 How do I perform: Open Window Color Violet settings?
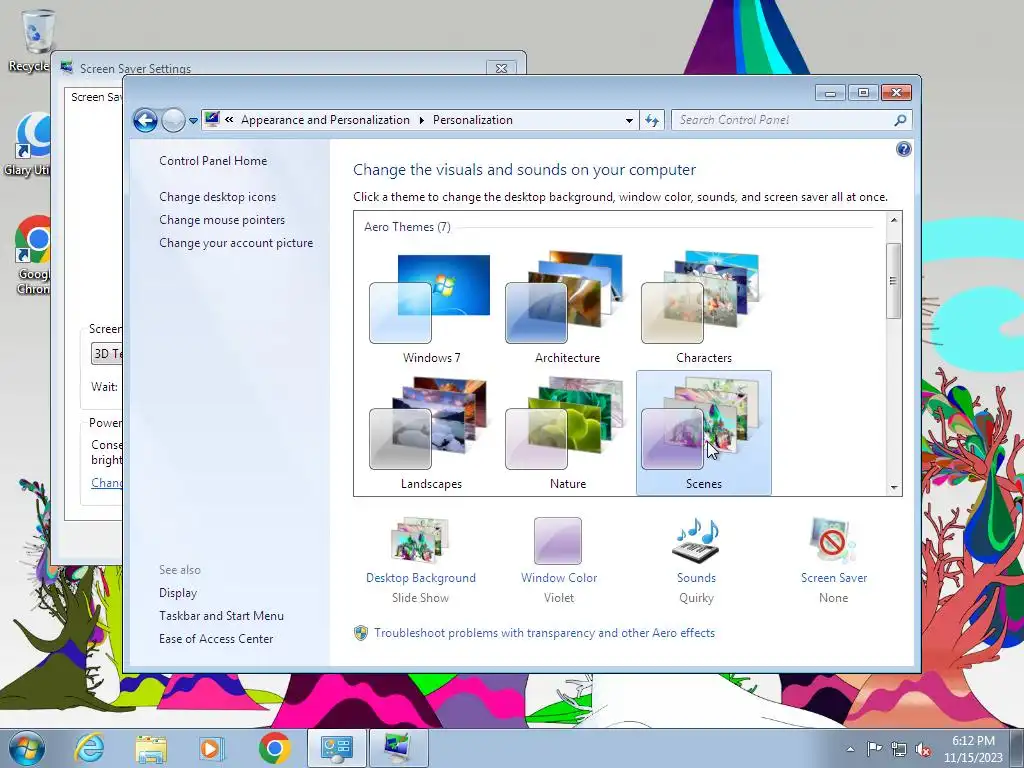click(x=558, y=560)
